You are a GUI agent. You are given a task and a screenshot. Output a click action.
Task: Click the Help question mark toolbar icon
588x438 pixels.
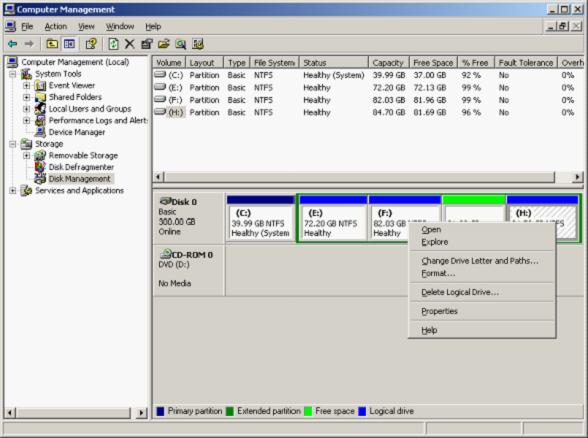[x=91, y=44]
